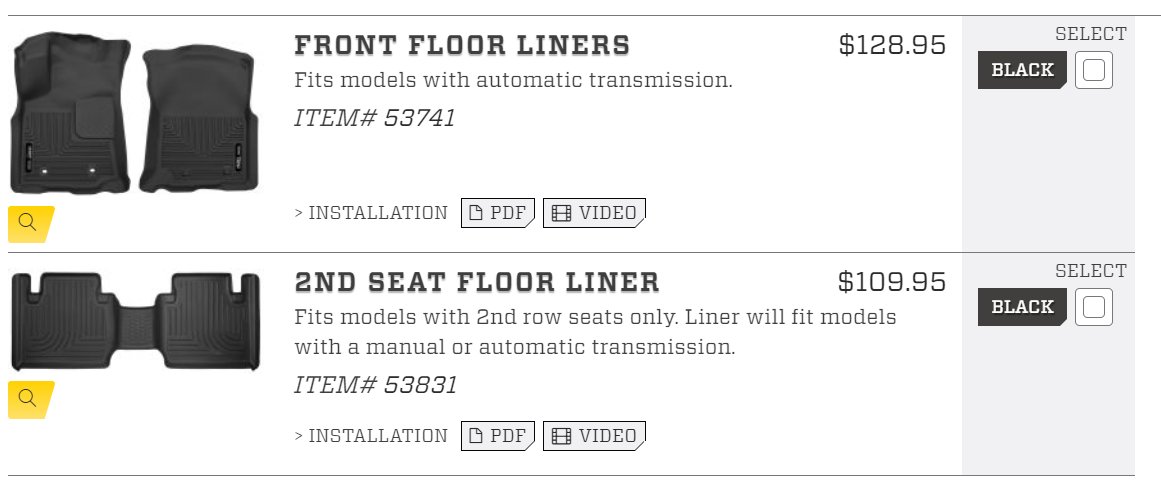Click the magnifier icon under 2nd Seat Floor Liner image
The height and width of the screenshot is (491, 1161).
pyautogui.click(x=31, y=400)
